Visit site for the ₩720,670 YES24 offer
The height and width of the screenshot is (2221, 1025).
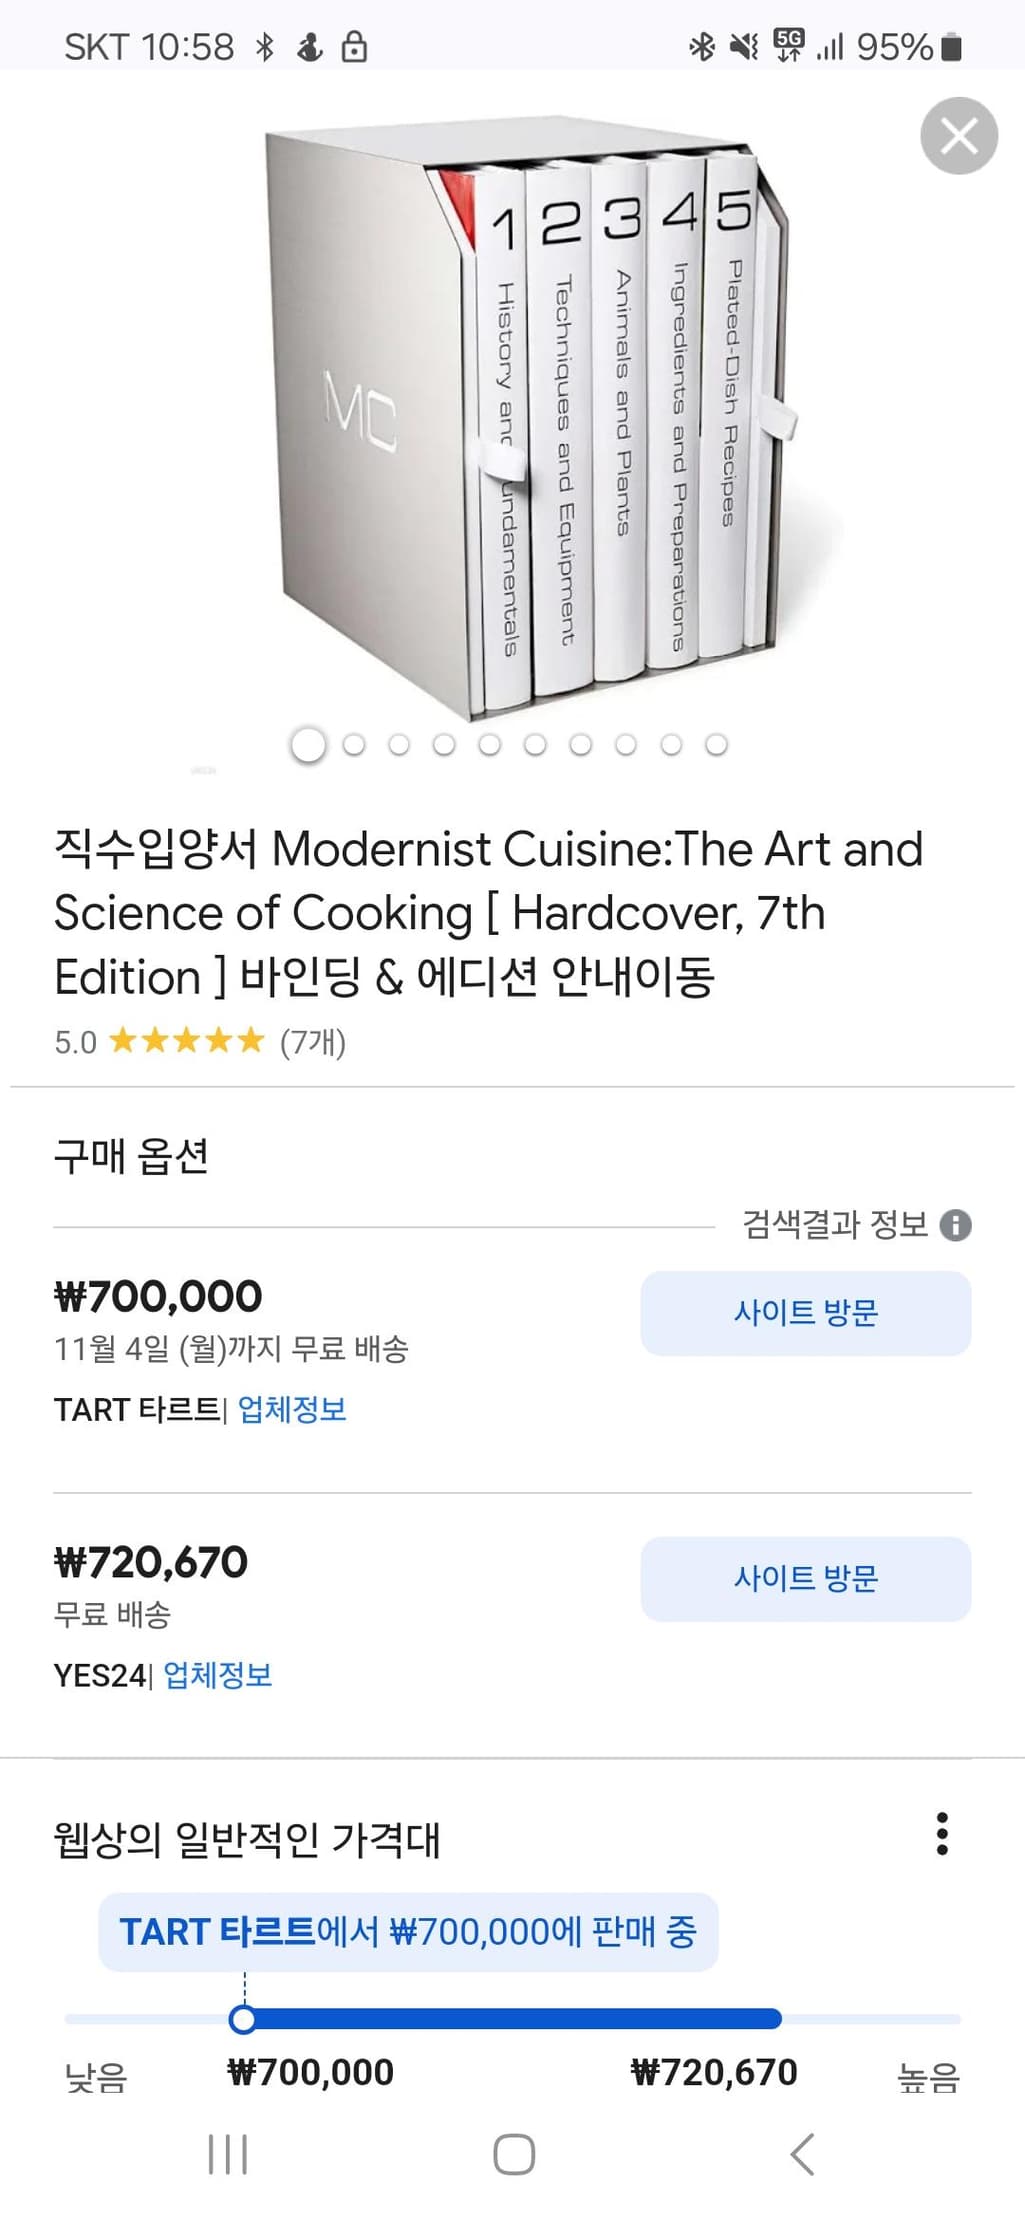(805, 1579)
